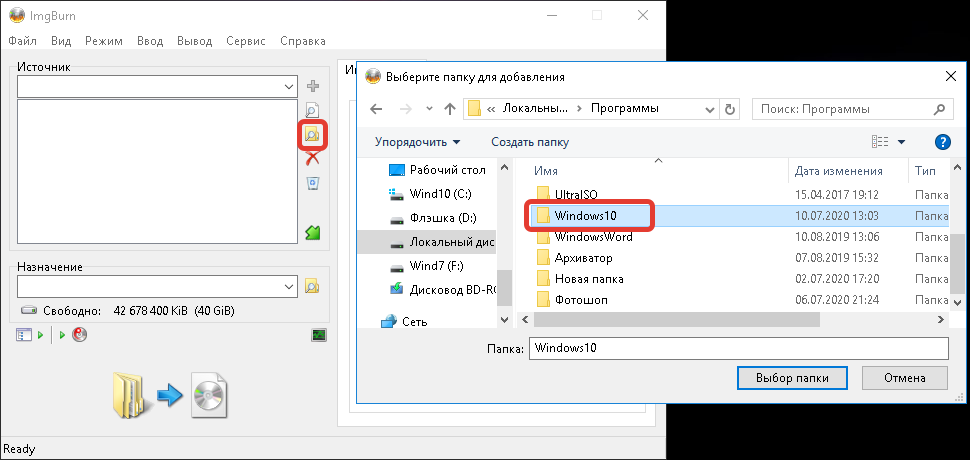Screen dimensions: 970x460
Task: Open the Вывод menu
Action: pyautogui.click(x=194, y=41)
